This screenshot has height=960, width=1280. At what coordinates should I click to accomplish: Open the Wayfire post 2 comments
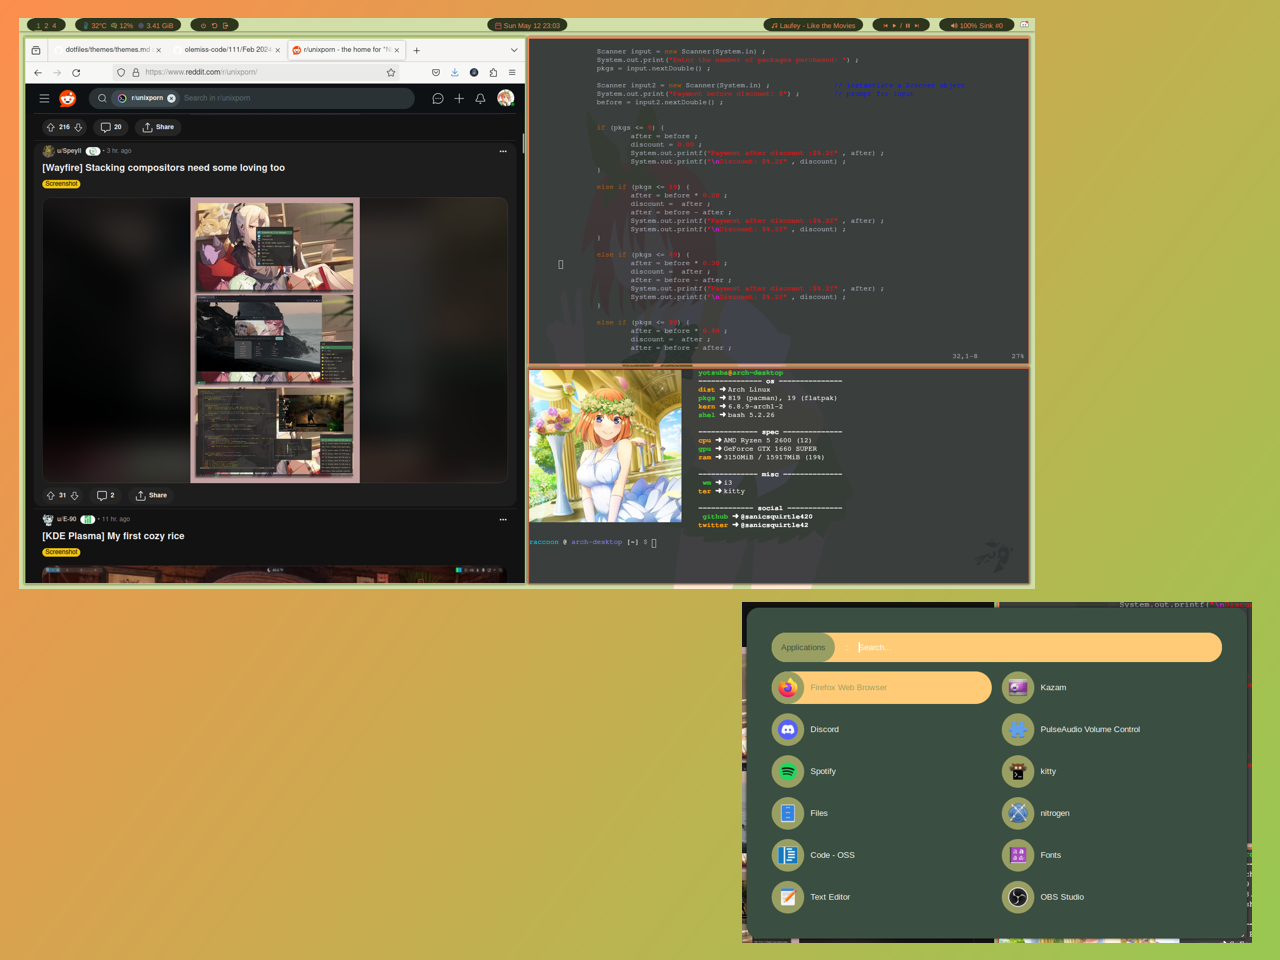pyautogui.click(x=105, y=495)
